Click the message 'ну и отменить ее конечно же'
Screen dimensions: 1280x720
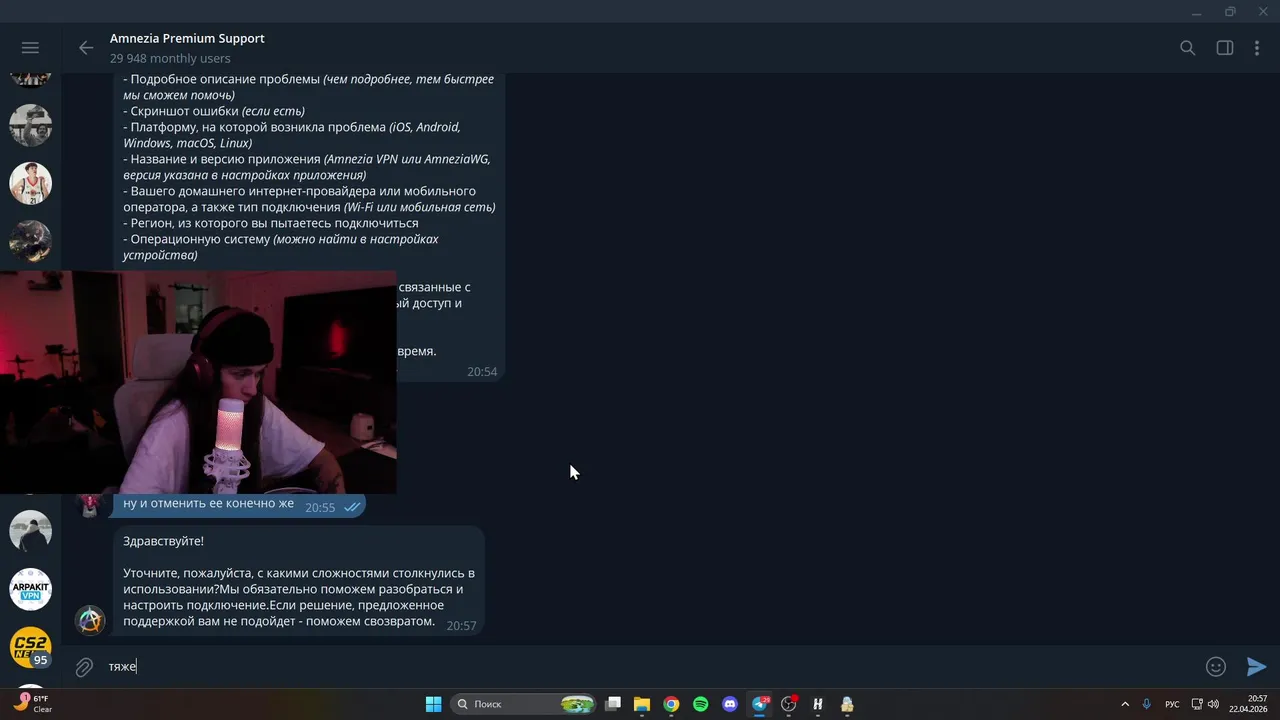(x=208, y=504)
